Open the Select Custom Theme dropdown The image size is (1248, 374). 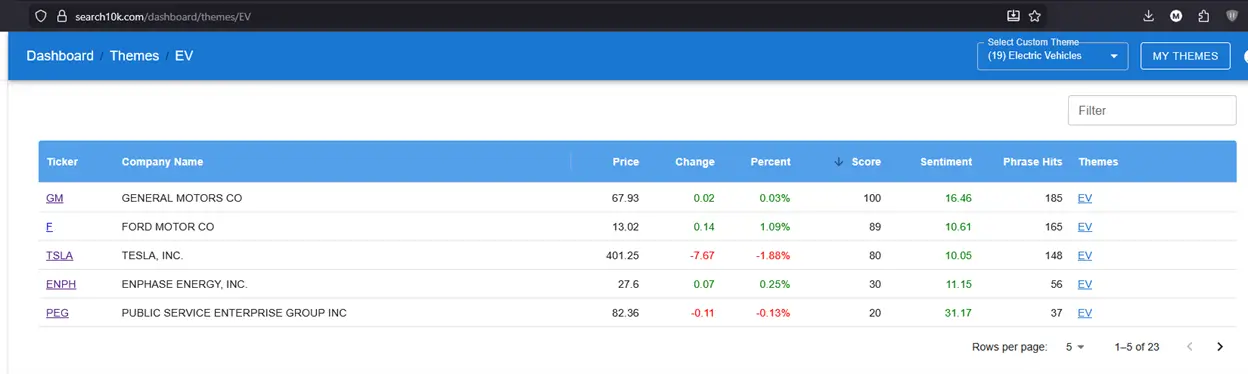(x=1052, y=56)
